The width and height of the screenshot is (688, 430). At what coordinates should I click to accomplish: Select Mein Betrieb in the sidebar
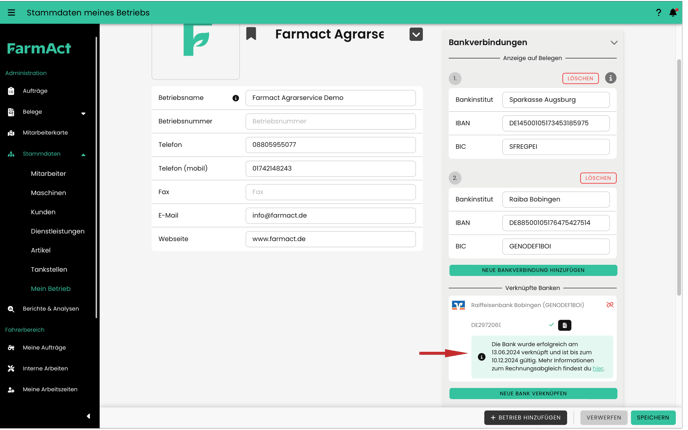coord(50,289)
